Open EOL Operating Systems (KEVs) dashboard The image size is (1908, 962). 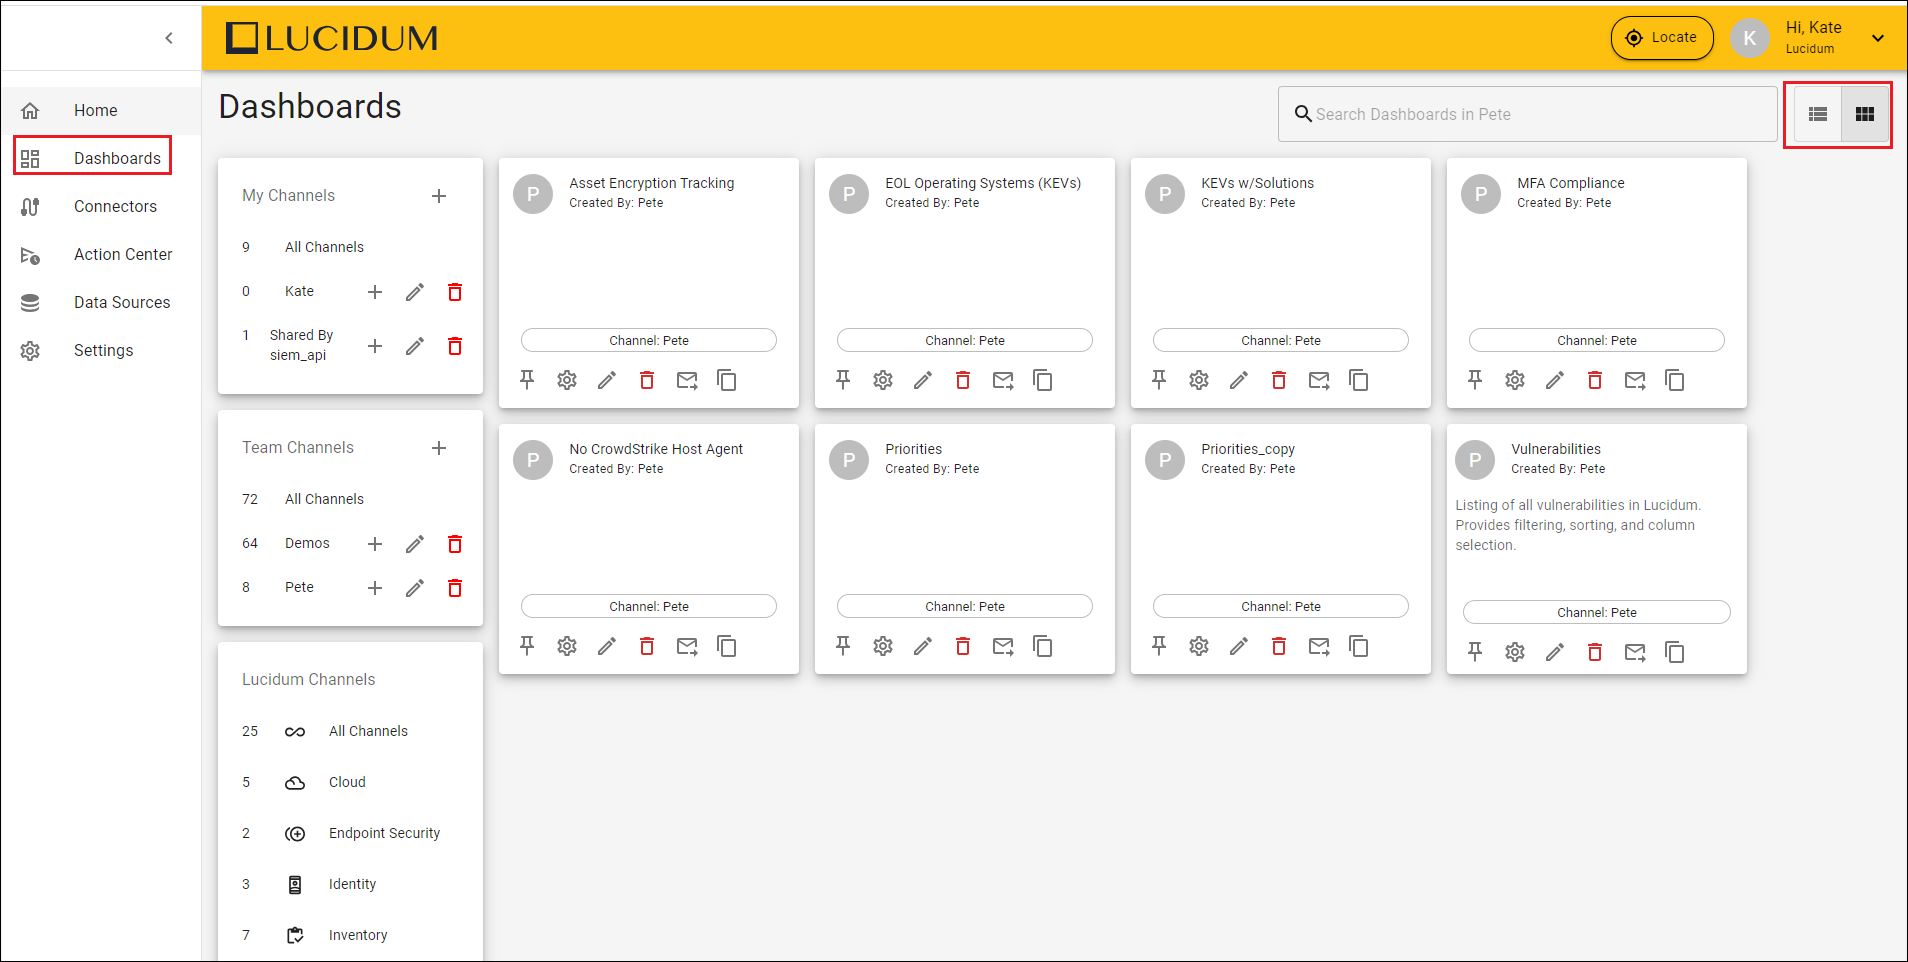983,183
